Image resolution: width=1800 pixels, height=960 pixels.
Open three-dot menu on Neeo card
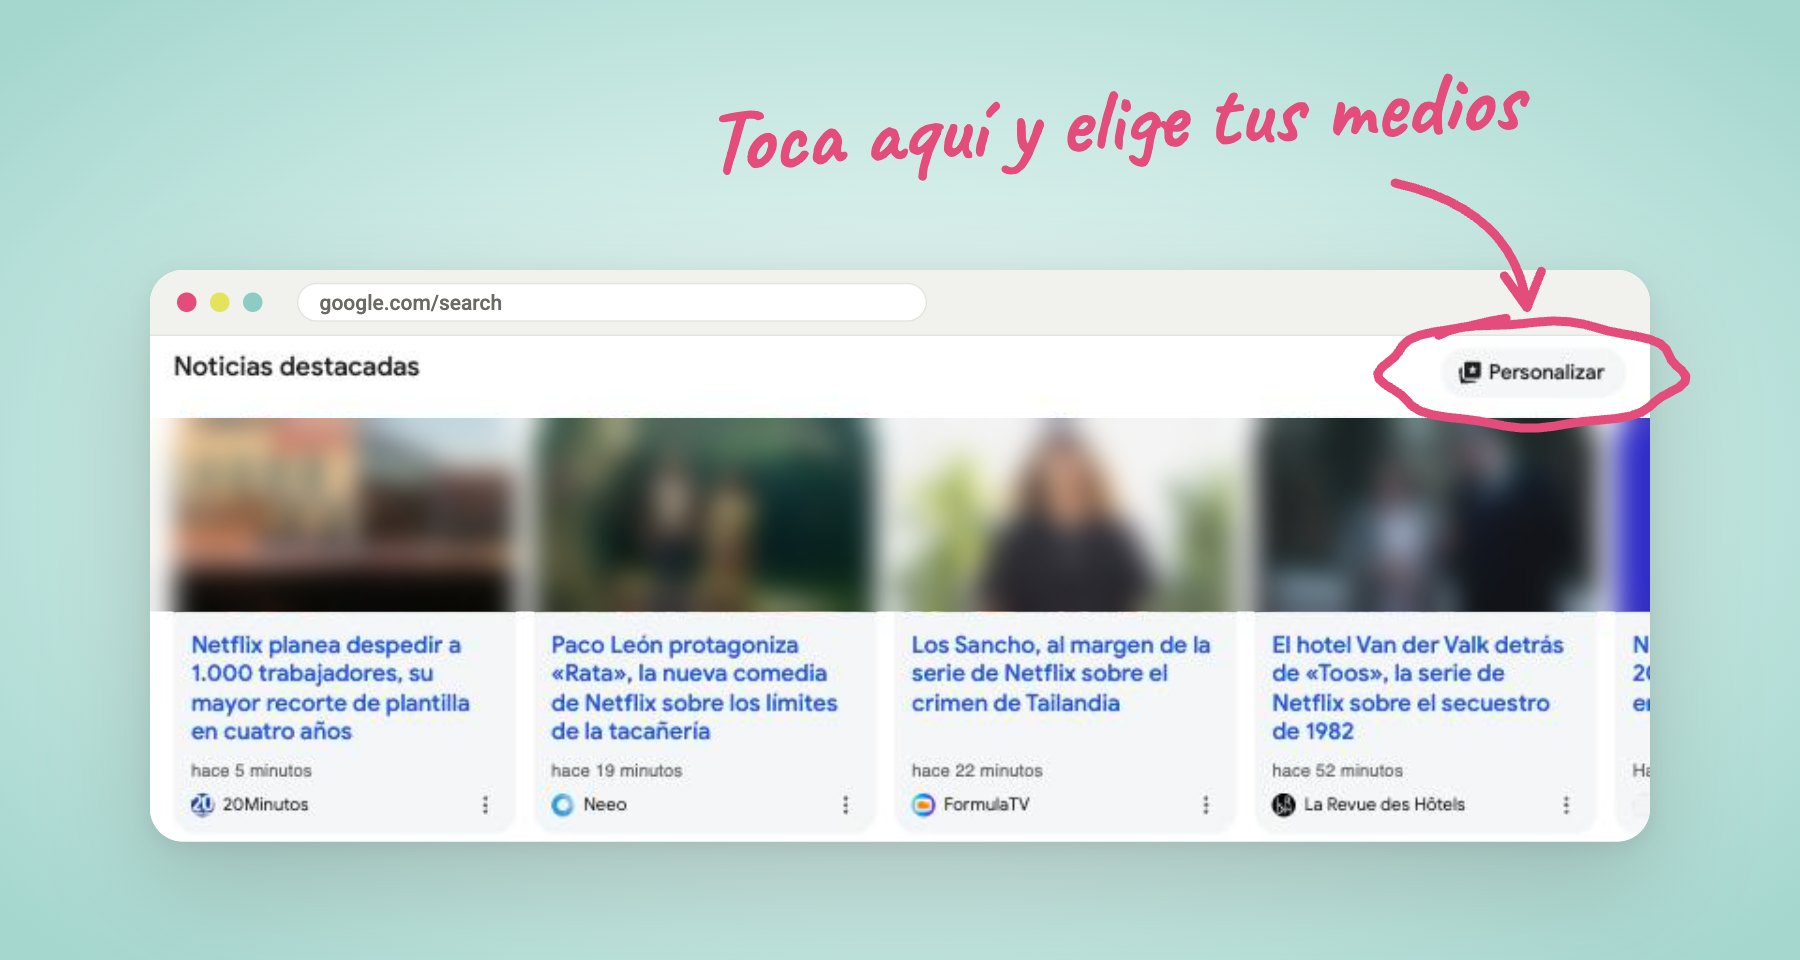click(x=845, y=804)
